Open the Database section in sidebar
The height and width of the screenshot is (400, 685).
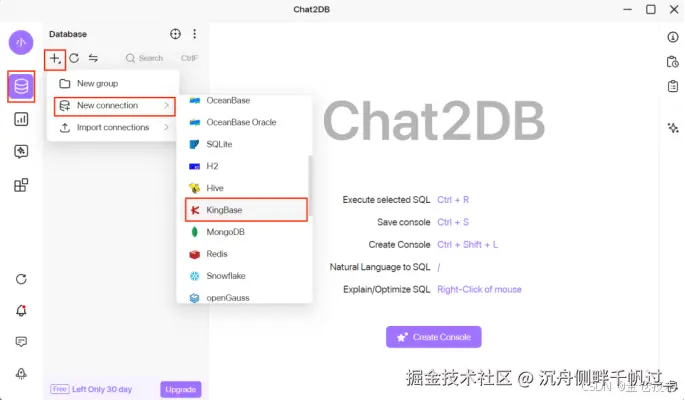21,86
